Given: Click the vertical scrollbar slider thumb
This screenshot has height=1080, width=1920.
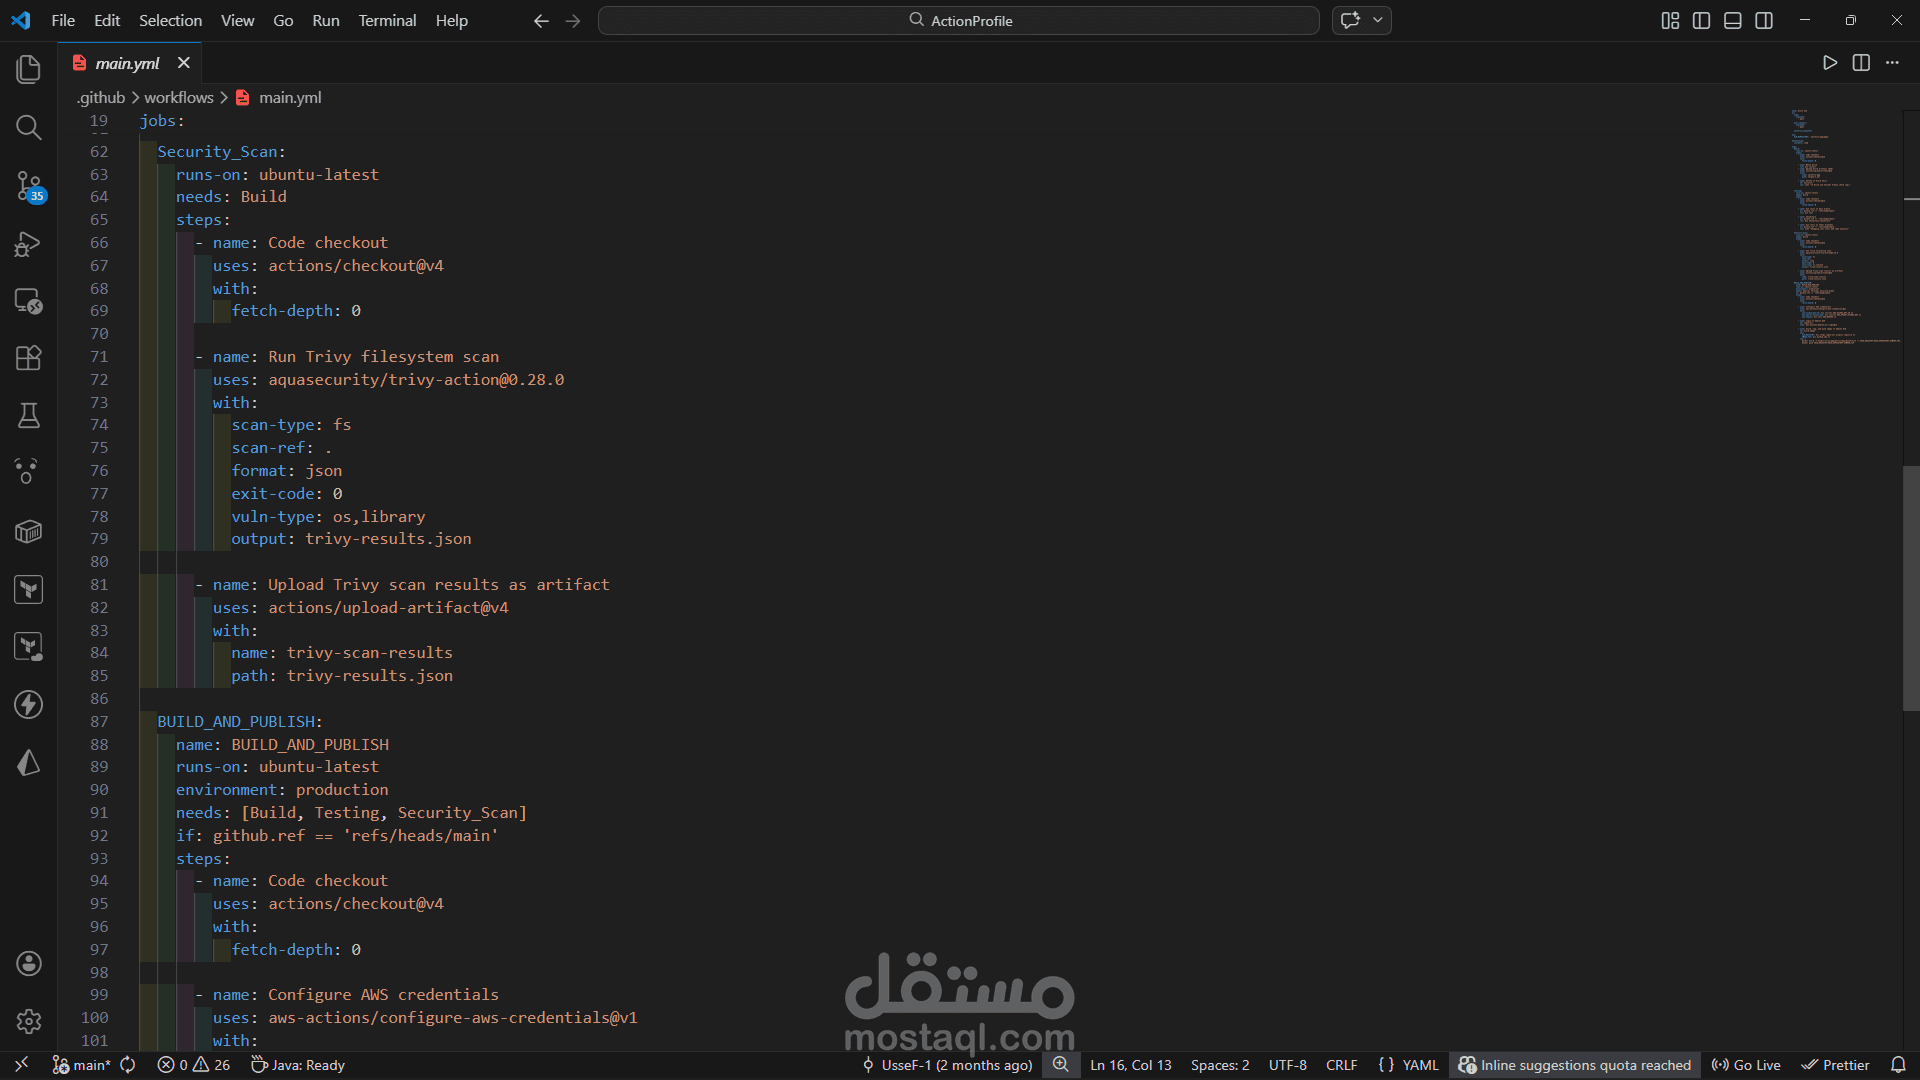Looking at the screenshot, I should [1911, 588].
